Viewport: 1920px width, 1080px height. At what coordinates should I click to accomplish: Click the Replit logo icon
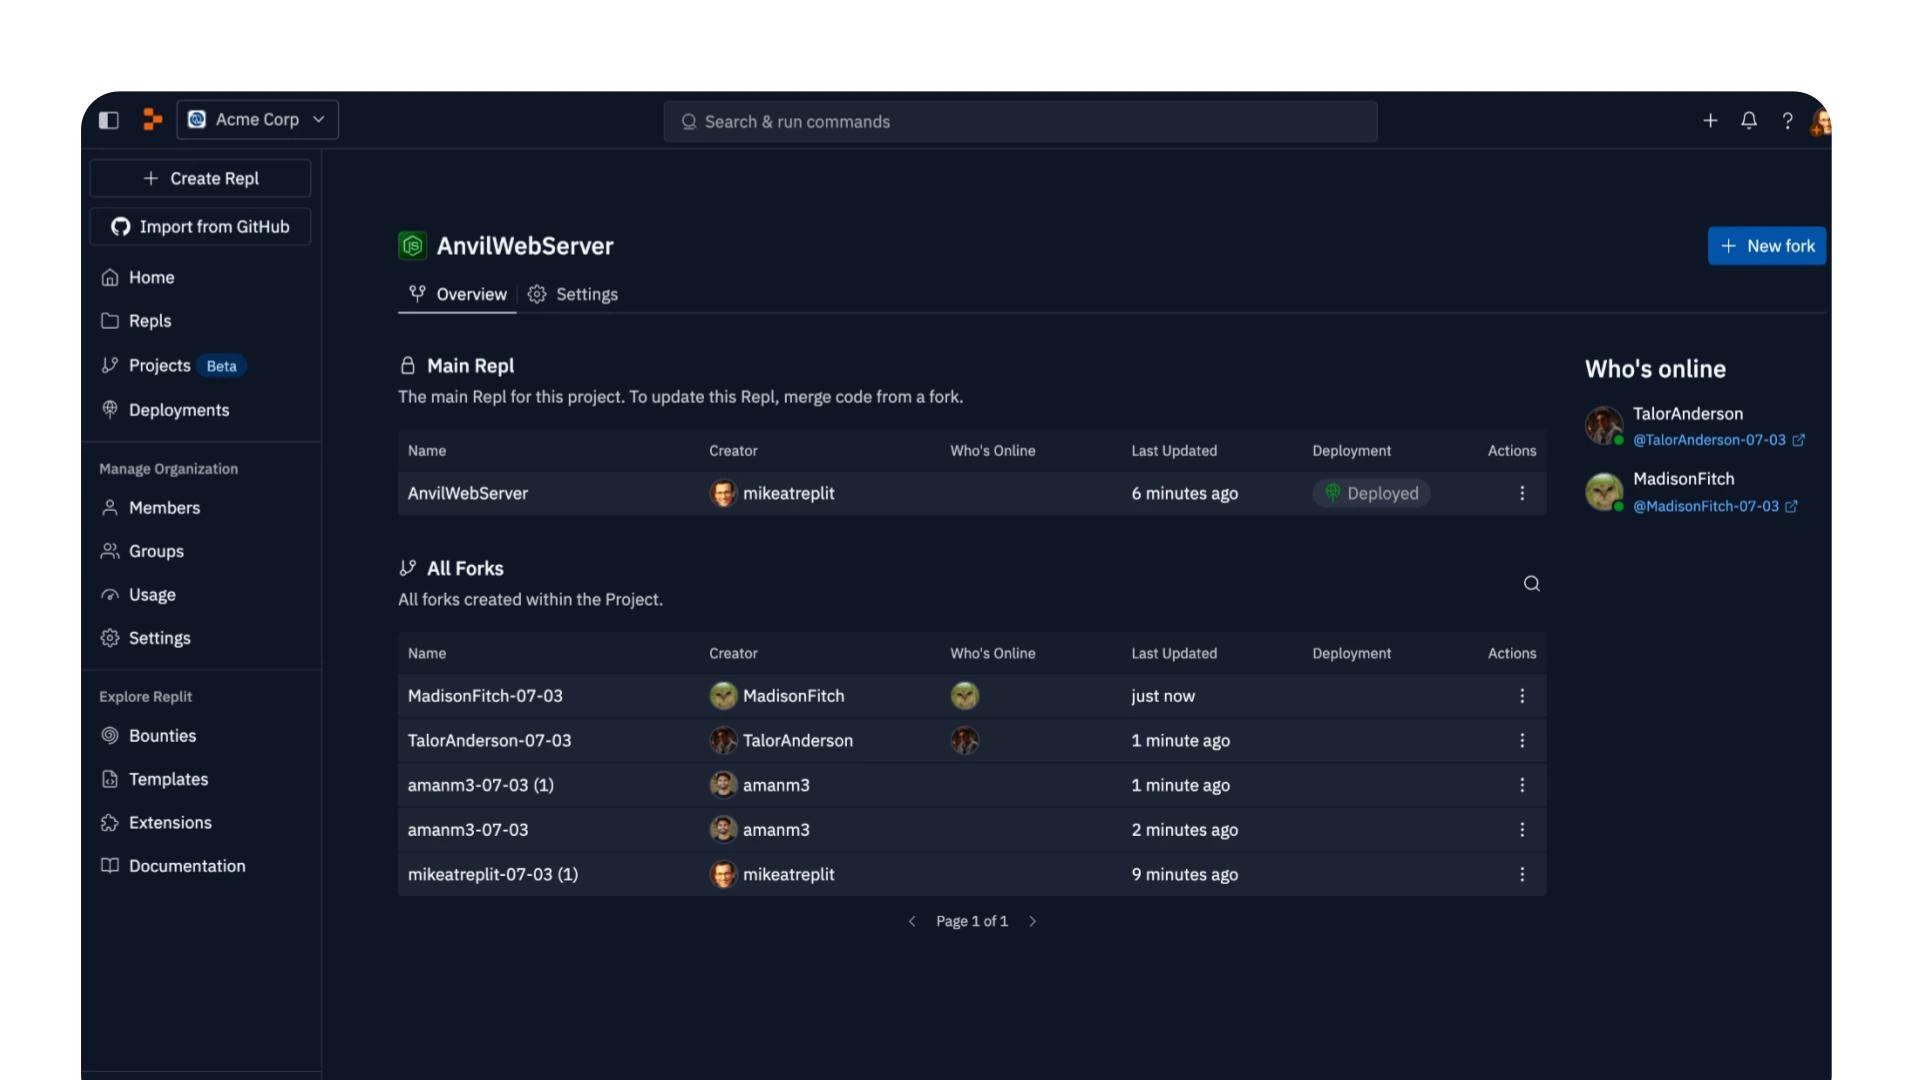[152, 120]
